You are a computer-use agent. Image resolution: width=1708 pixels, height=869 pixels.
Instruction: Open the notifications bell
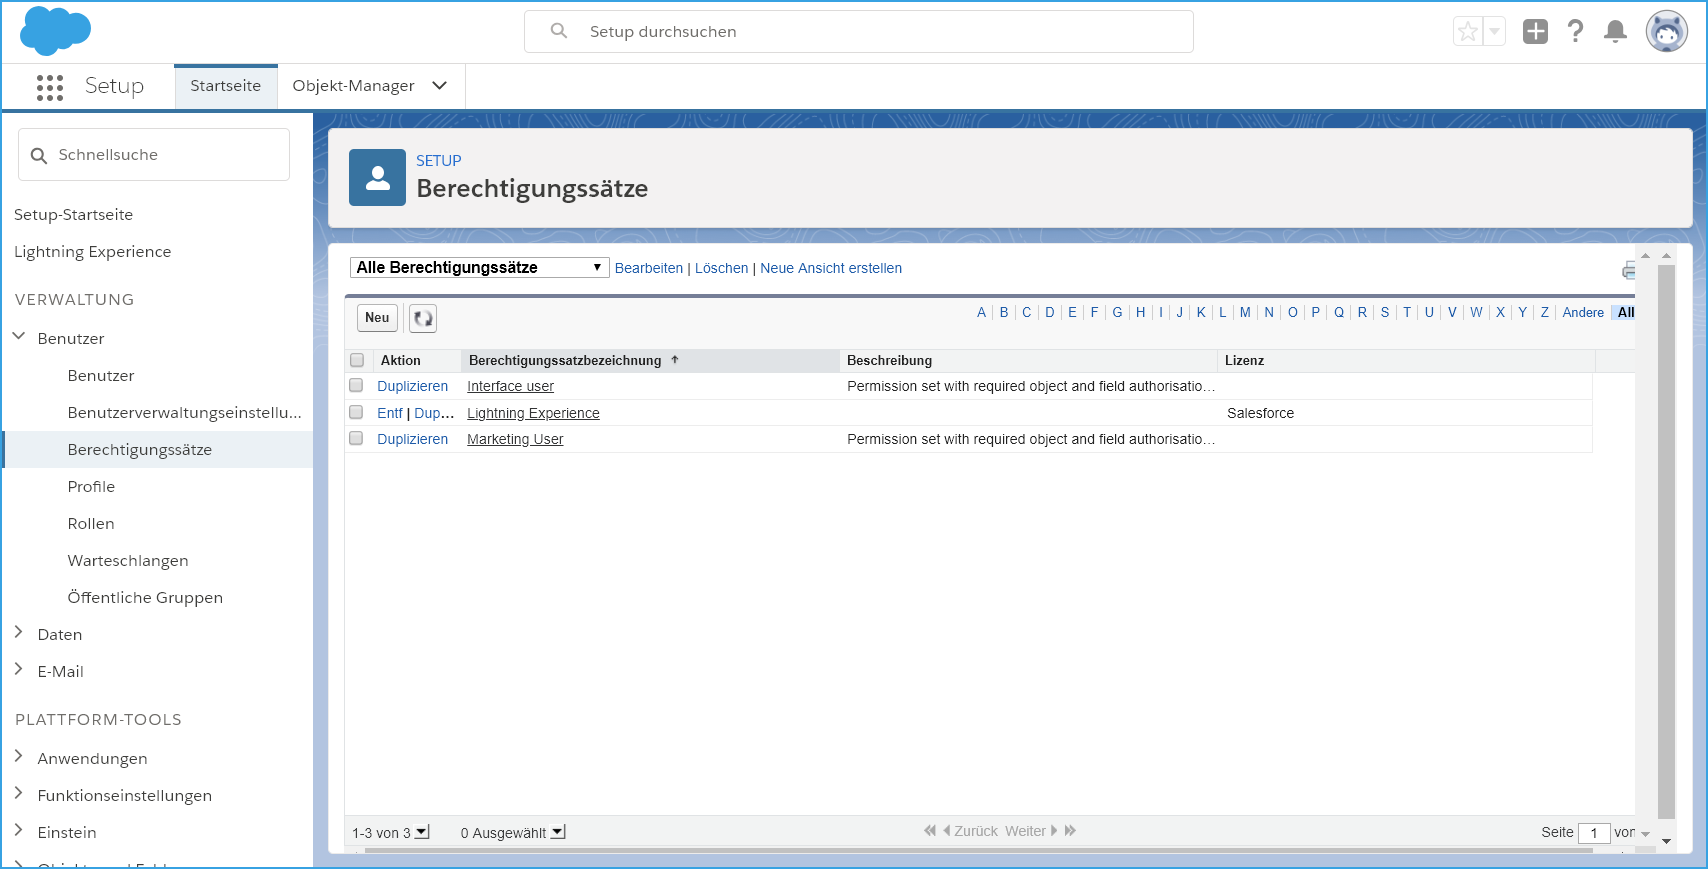click(1615, 32)
